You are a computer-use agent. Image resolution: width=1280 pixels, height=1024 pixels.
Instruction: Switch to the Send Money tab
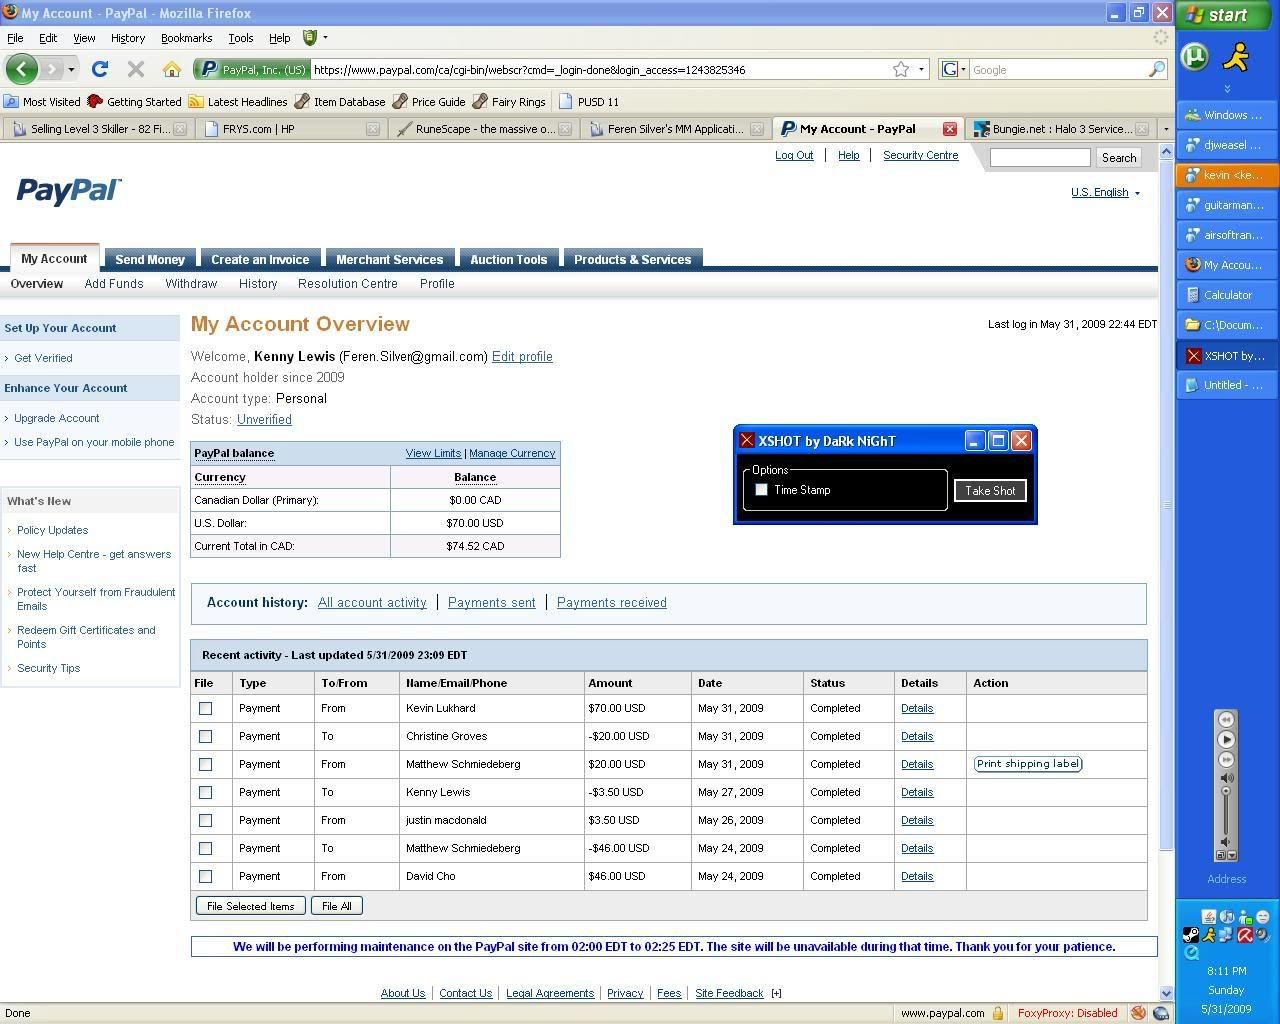click(150, 259)
